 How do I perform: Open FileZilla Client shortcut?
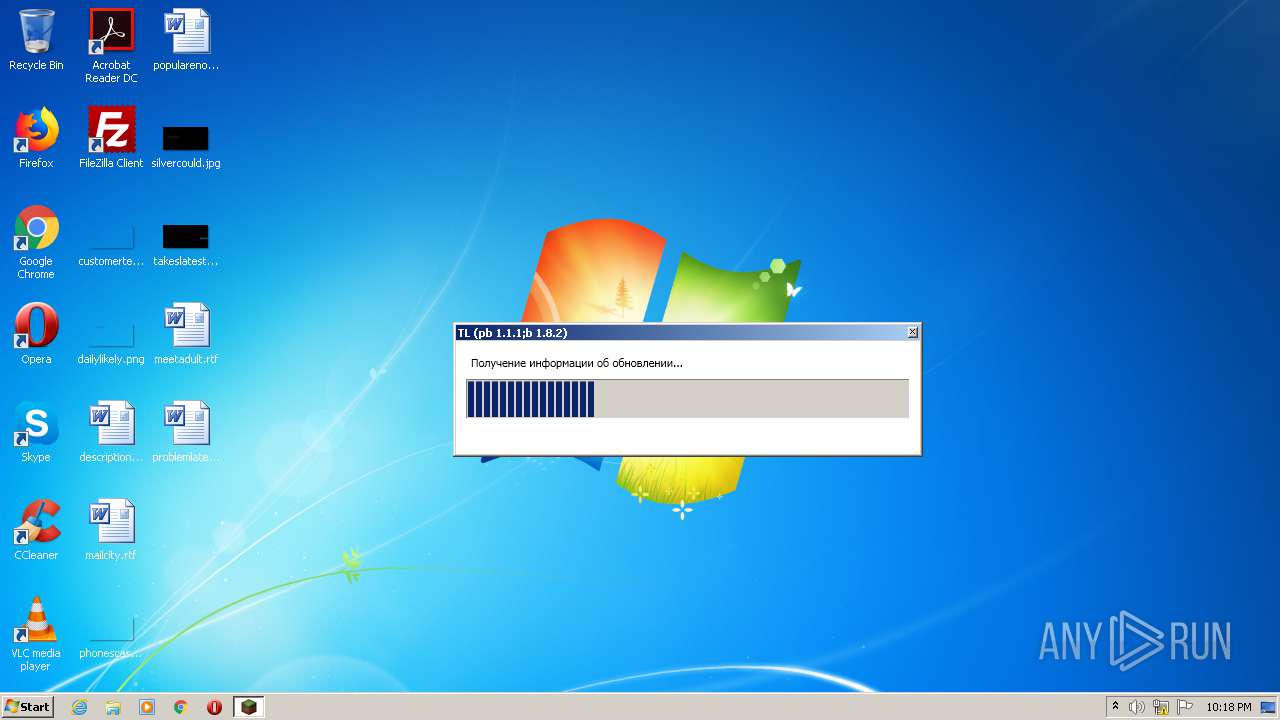(x=111, y=138)
